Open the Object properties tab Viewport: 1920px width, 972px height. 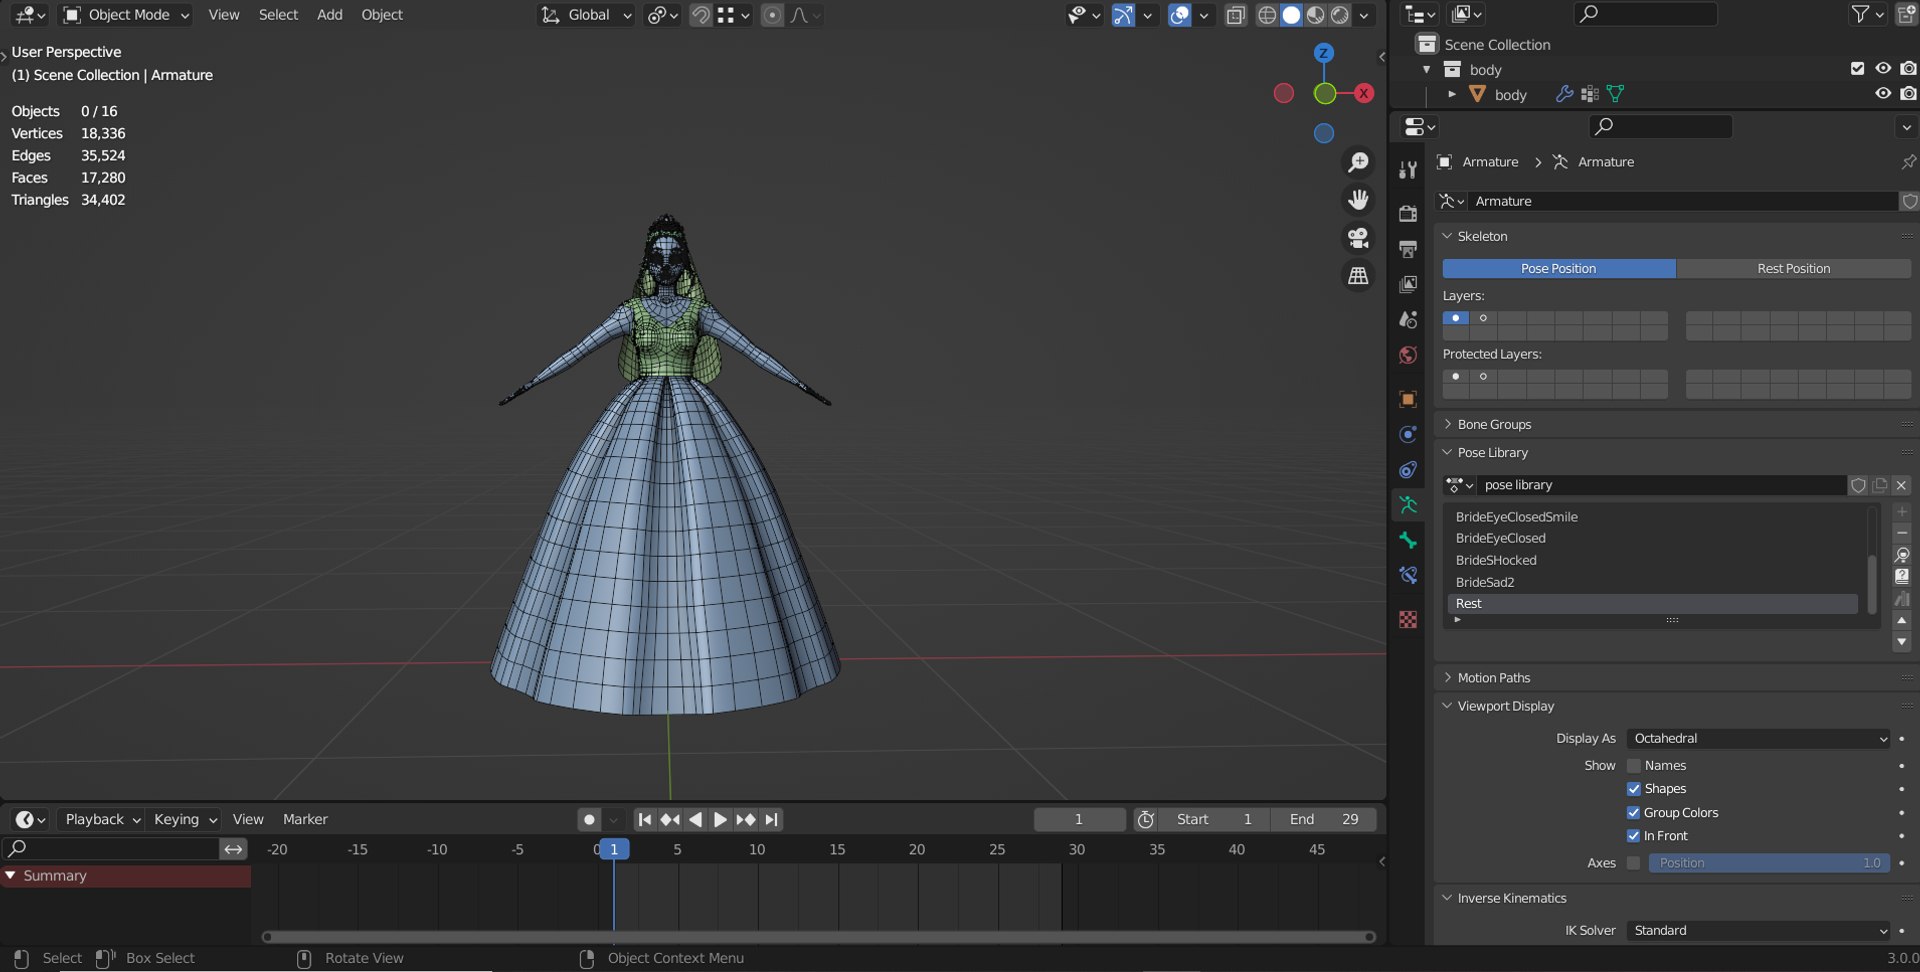click(1408, 399)
